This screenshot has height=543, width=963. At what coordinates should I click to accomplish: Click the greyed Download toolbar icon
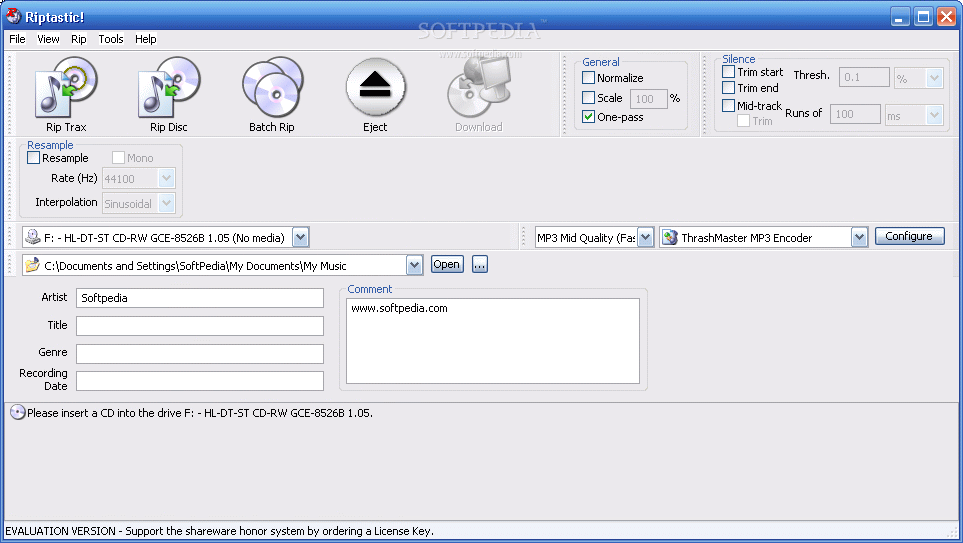tap(478, 87)
